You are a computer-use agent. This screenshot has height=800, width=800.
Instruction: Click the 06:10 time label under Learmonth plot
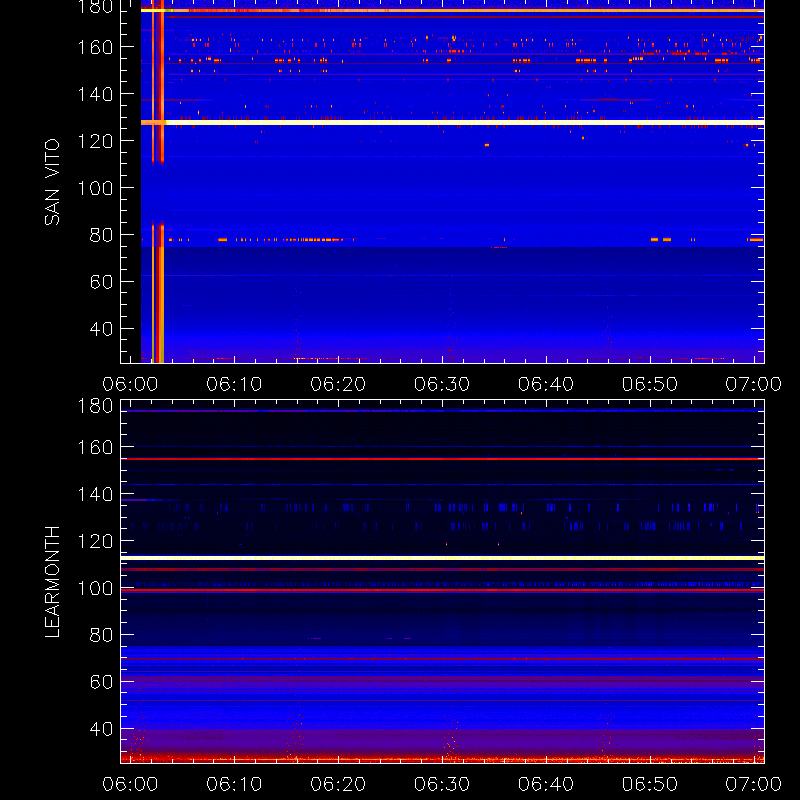[x=234, y=784]
